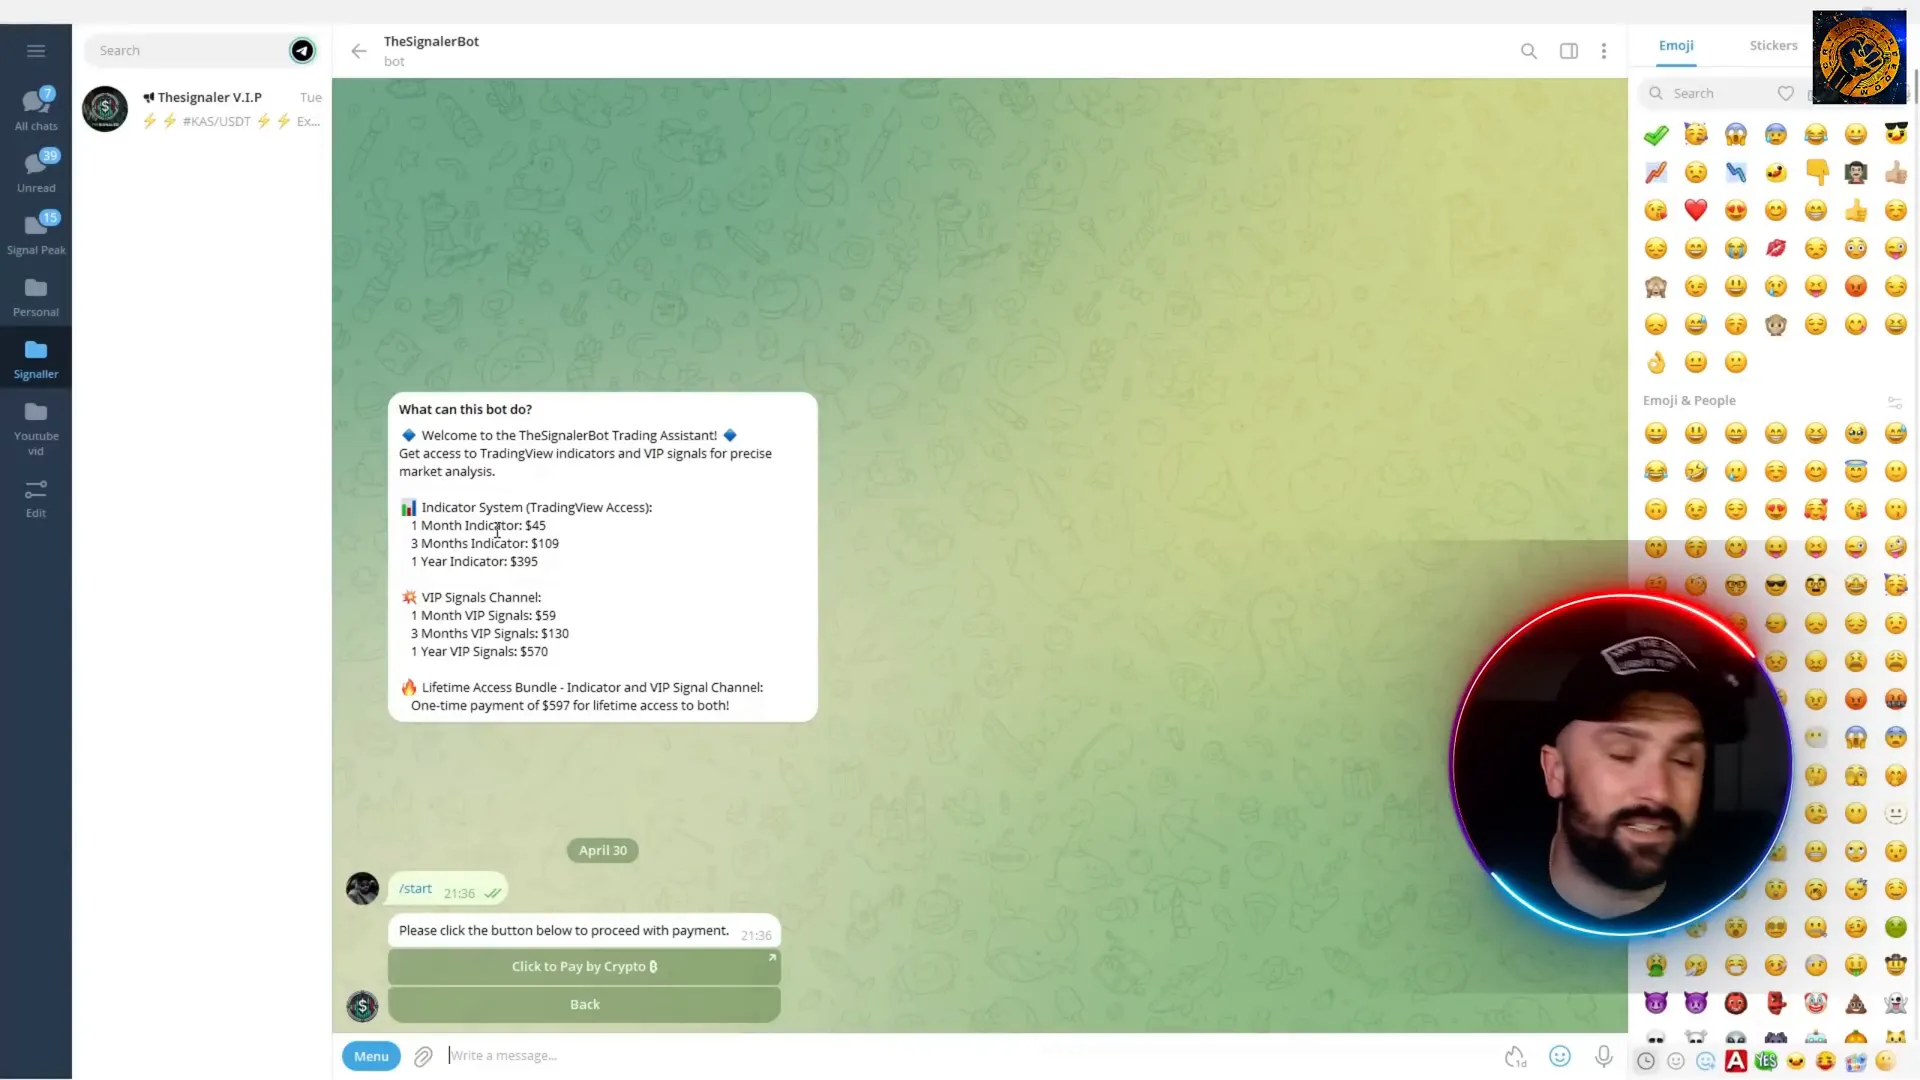Jump to recent emojis clock category
1920x1080 pixels.
1646,1061
